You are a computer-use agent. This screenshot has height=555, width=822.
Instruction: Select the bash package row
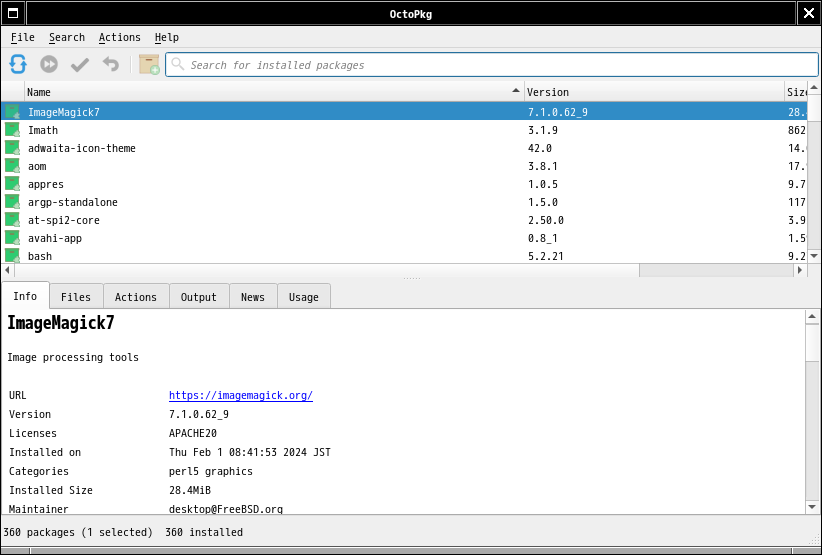click(404, 256)
